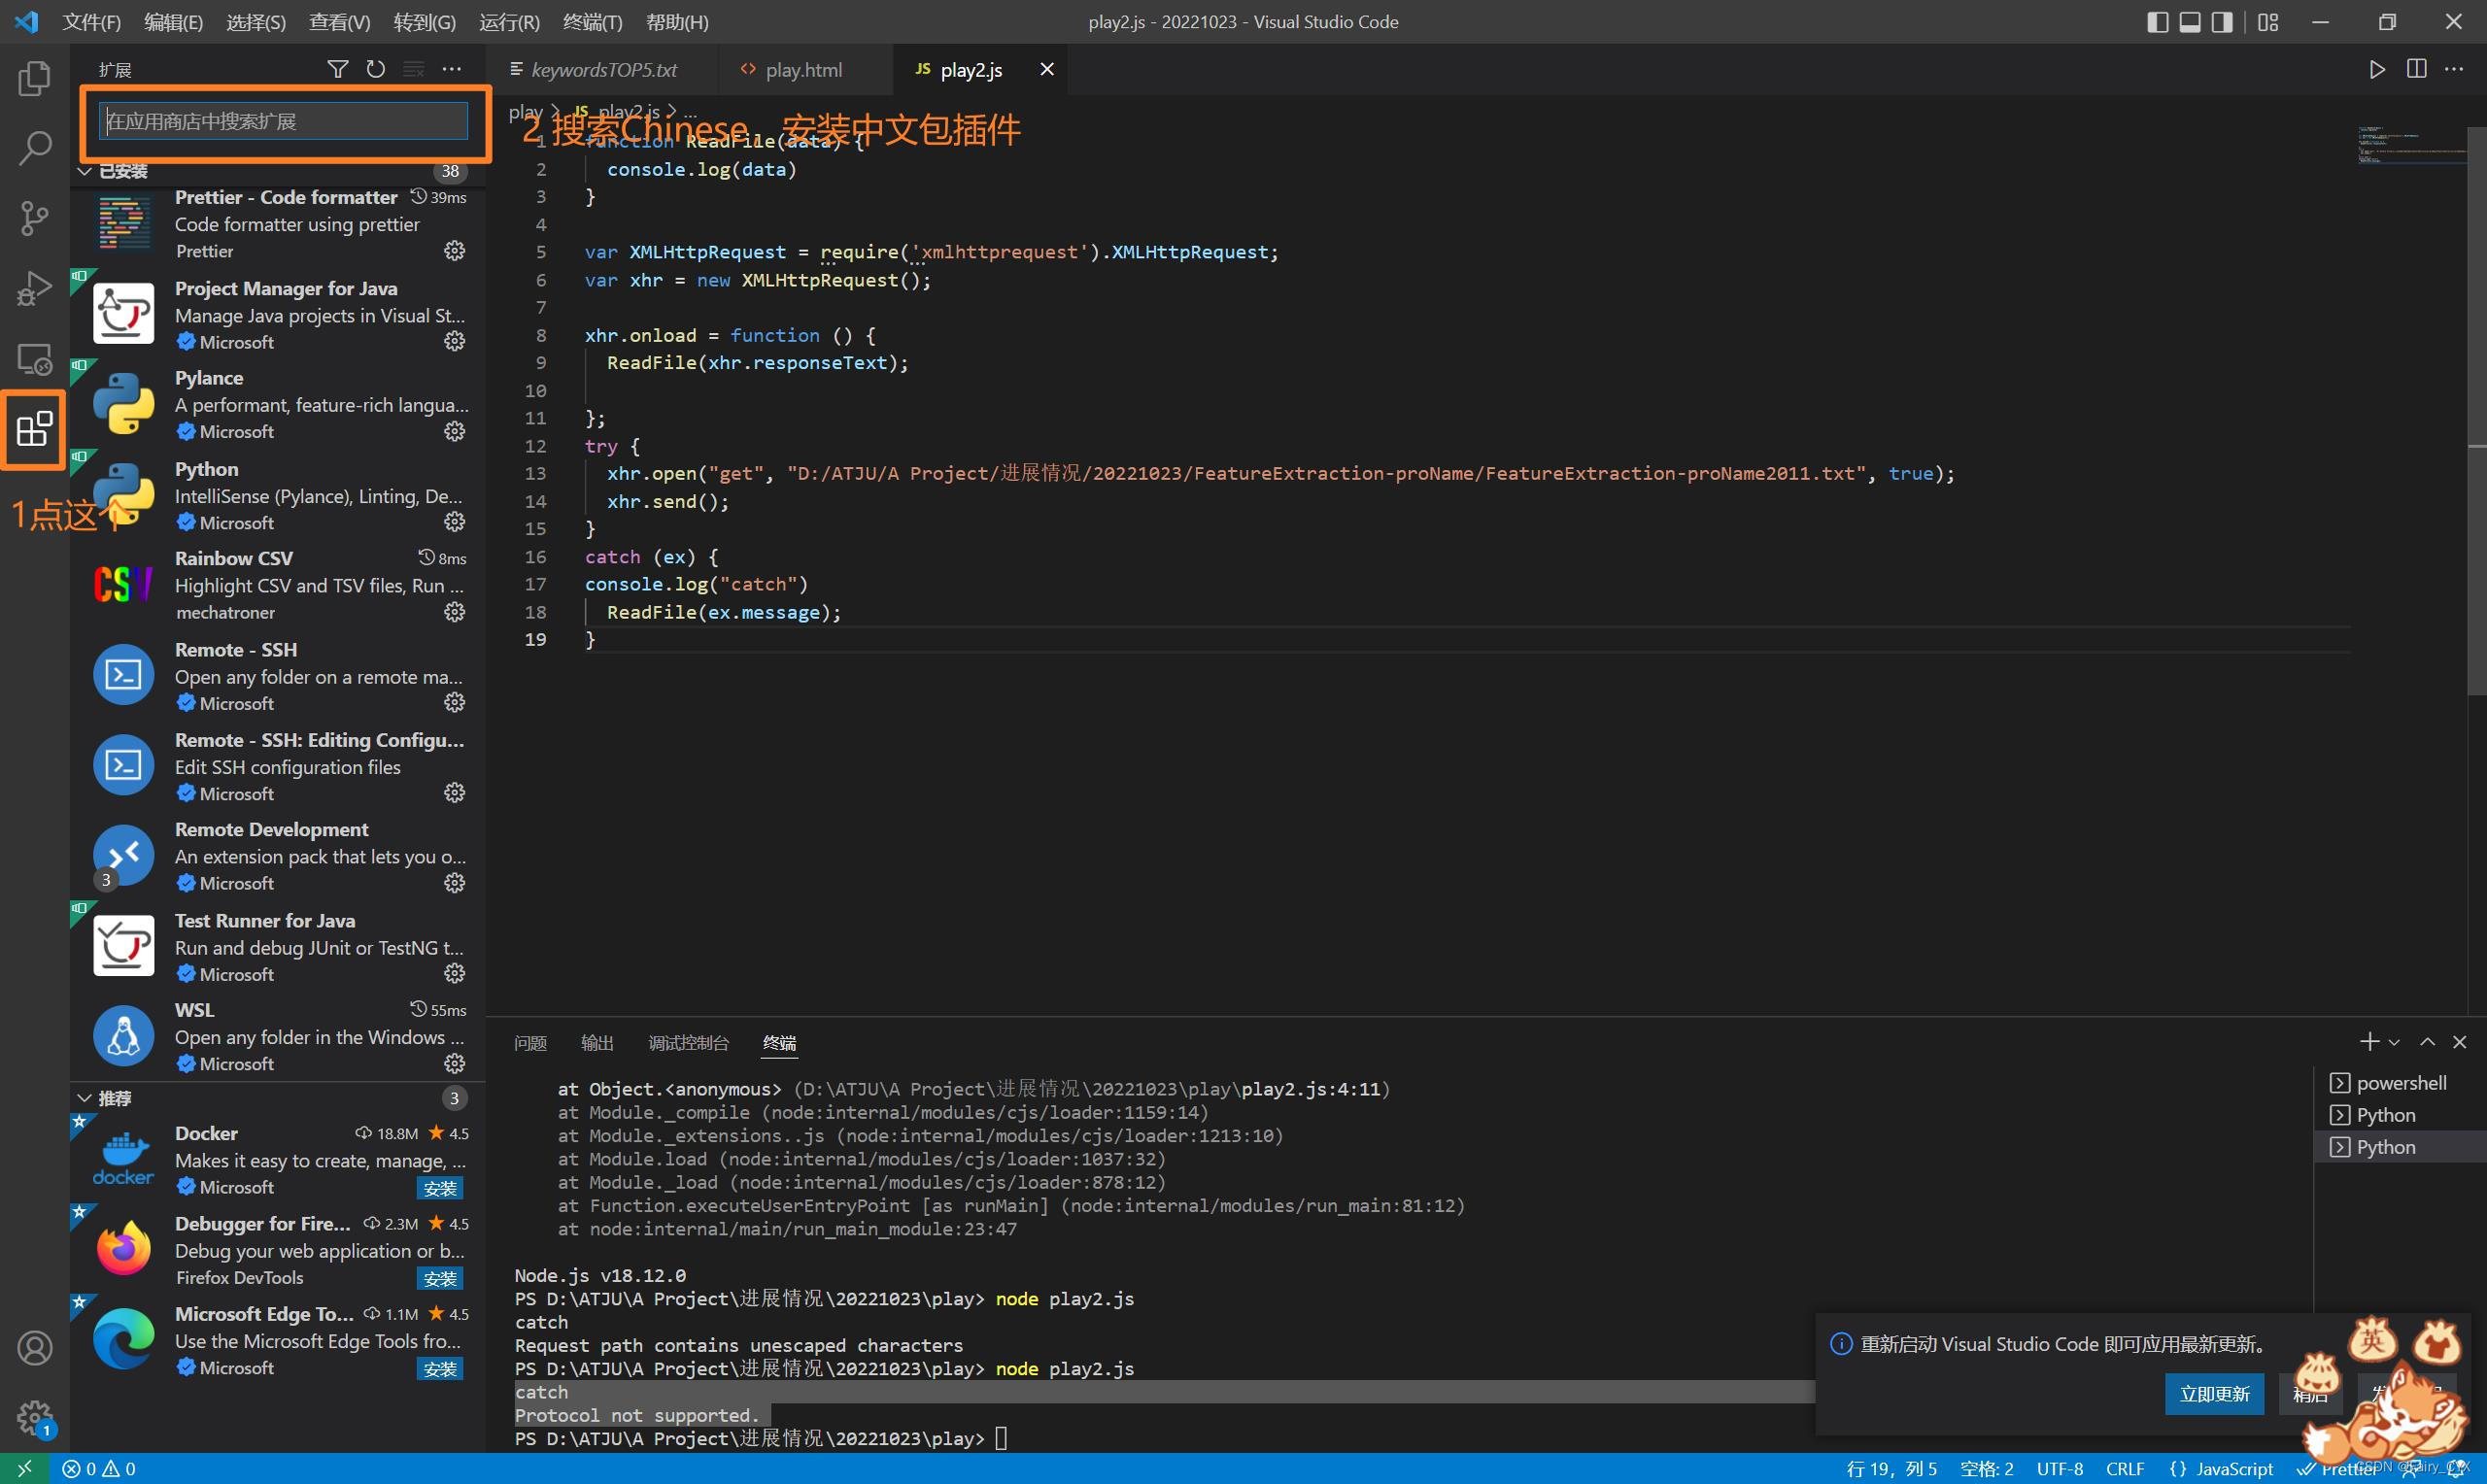Refresh the extensions list
The image size is (2487, 1484).
[x=376, y=69]
